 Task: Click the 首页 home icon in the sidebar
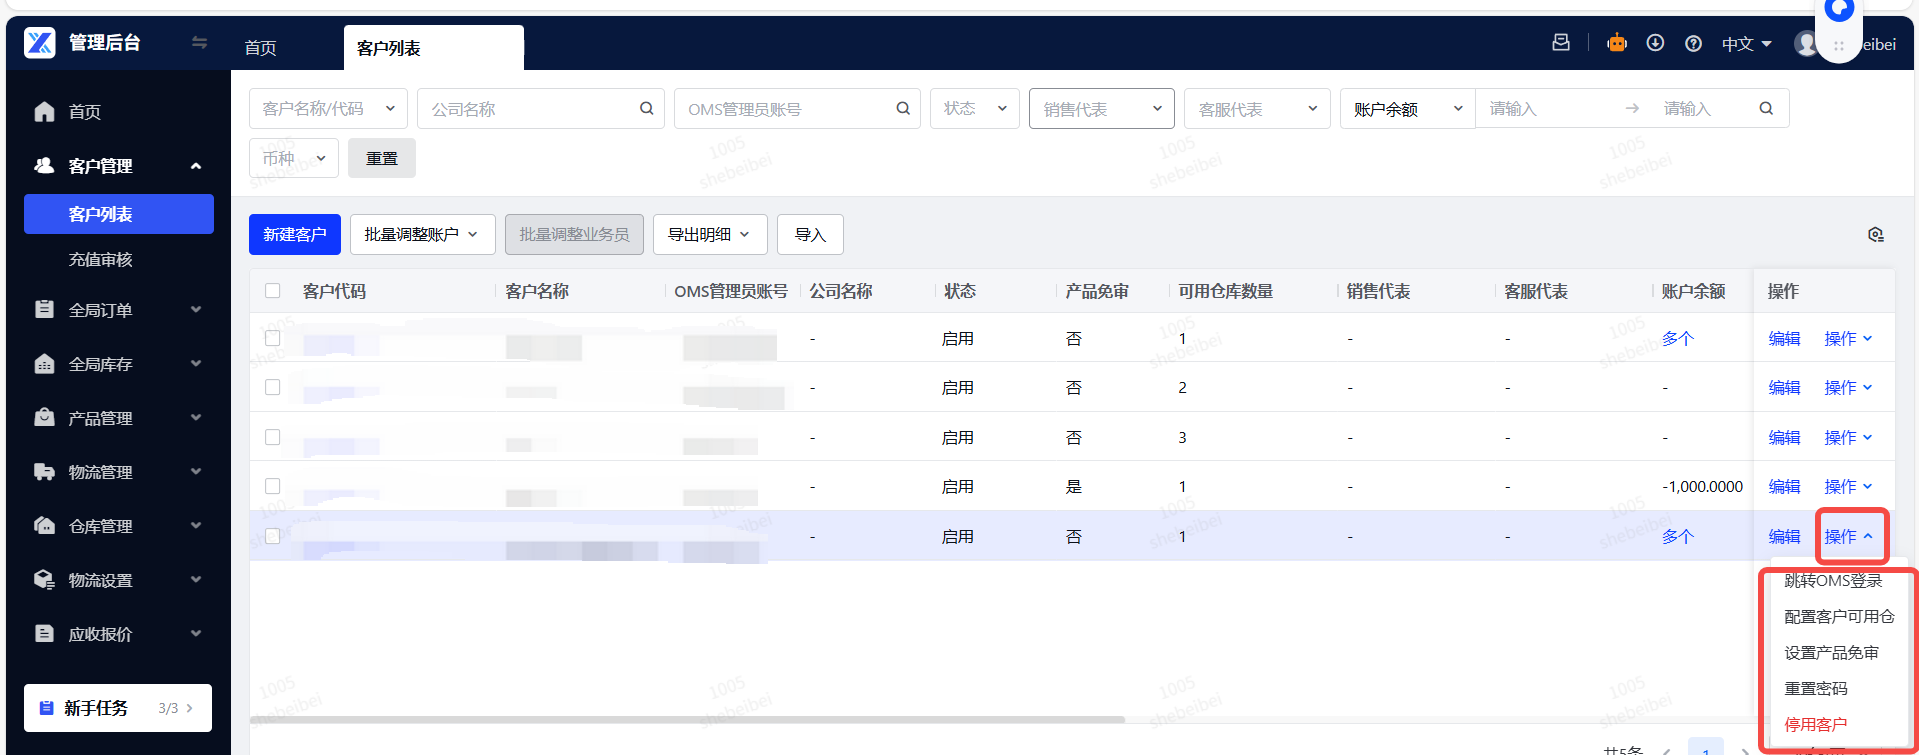(x=44, y=111)
